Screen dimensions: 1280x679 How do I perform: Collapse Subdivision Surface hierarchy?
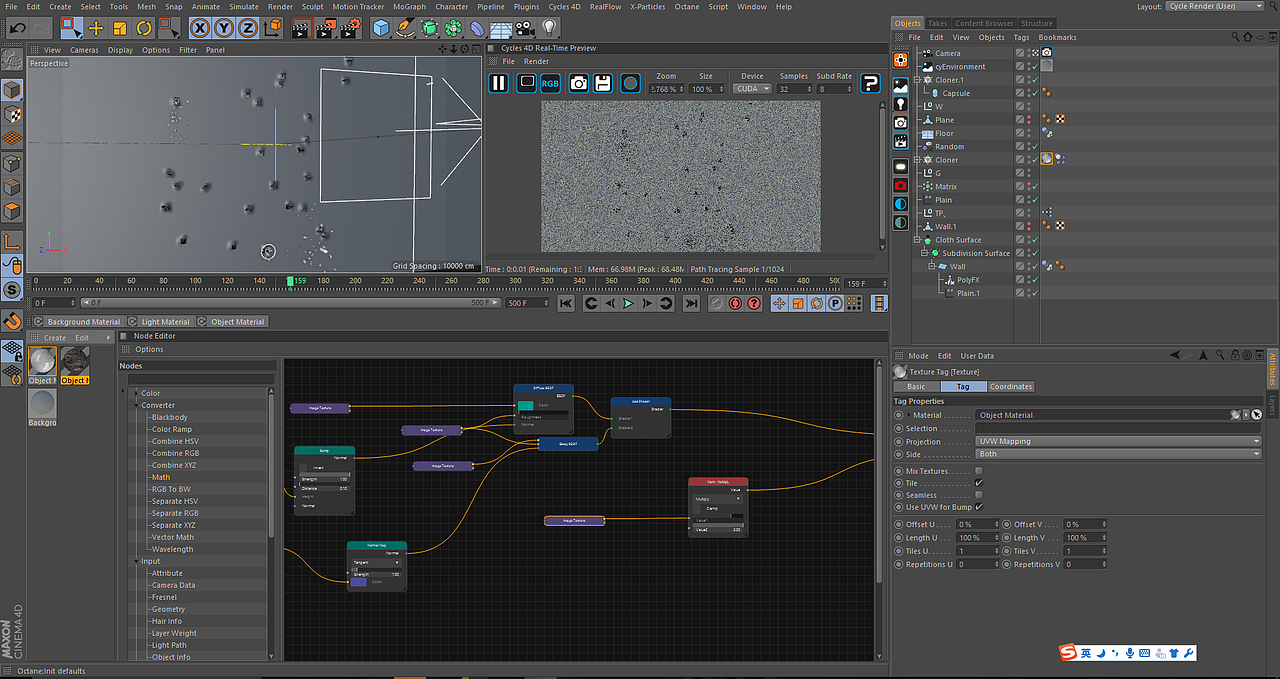(x=924, y=253)
